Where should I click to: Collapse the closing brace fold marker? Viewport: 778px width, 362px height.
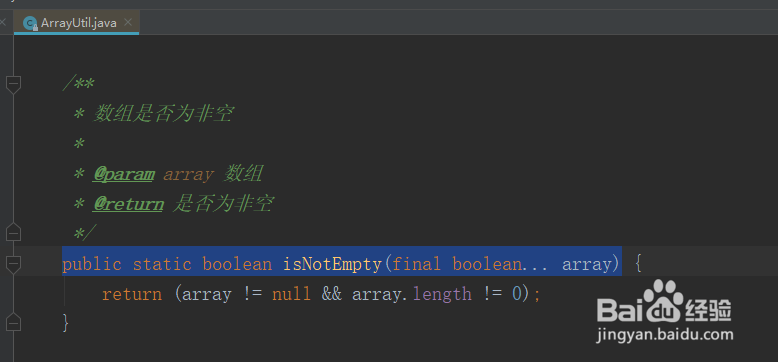pos(13,322)
